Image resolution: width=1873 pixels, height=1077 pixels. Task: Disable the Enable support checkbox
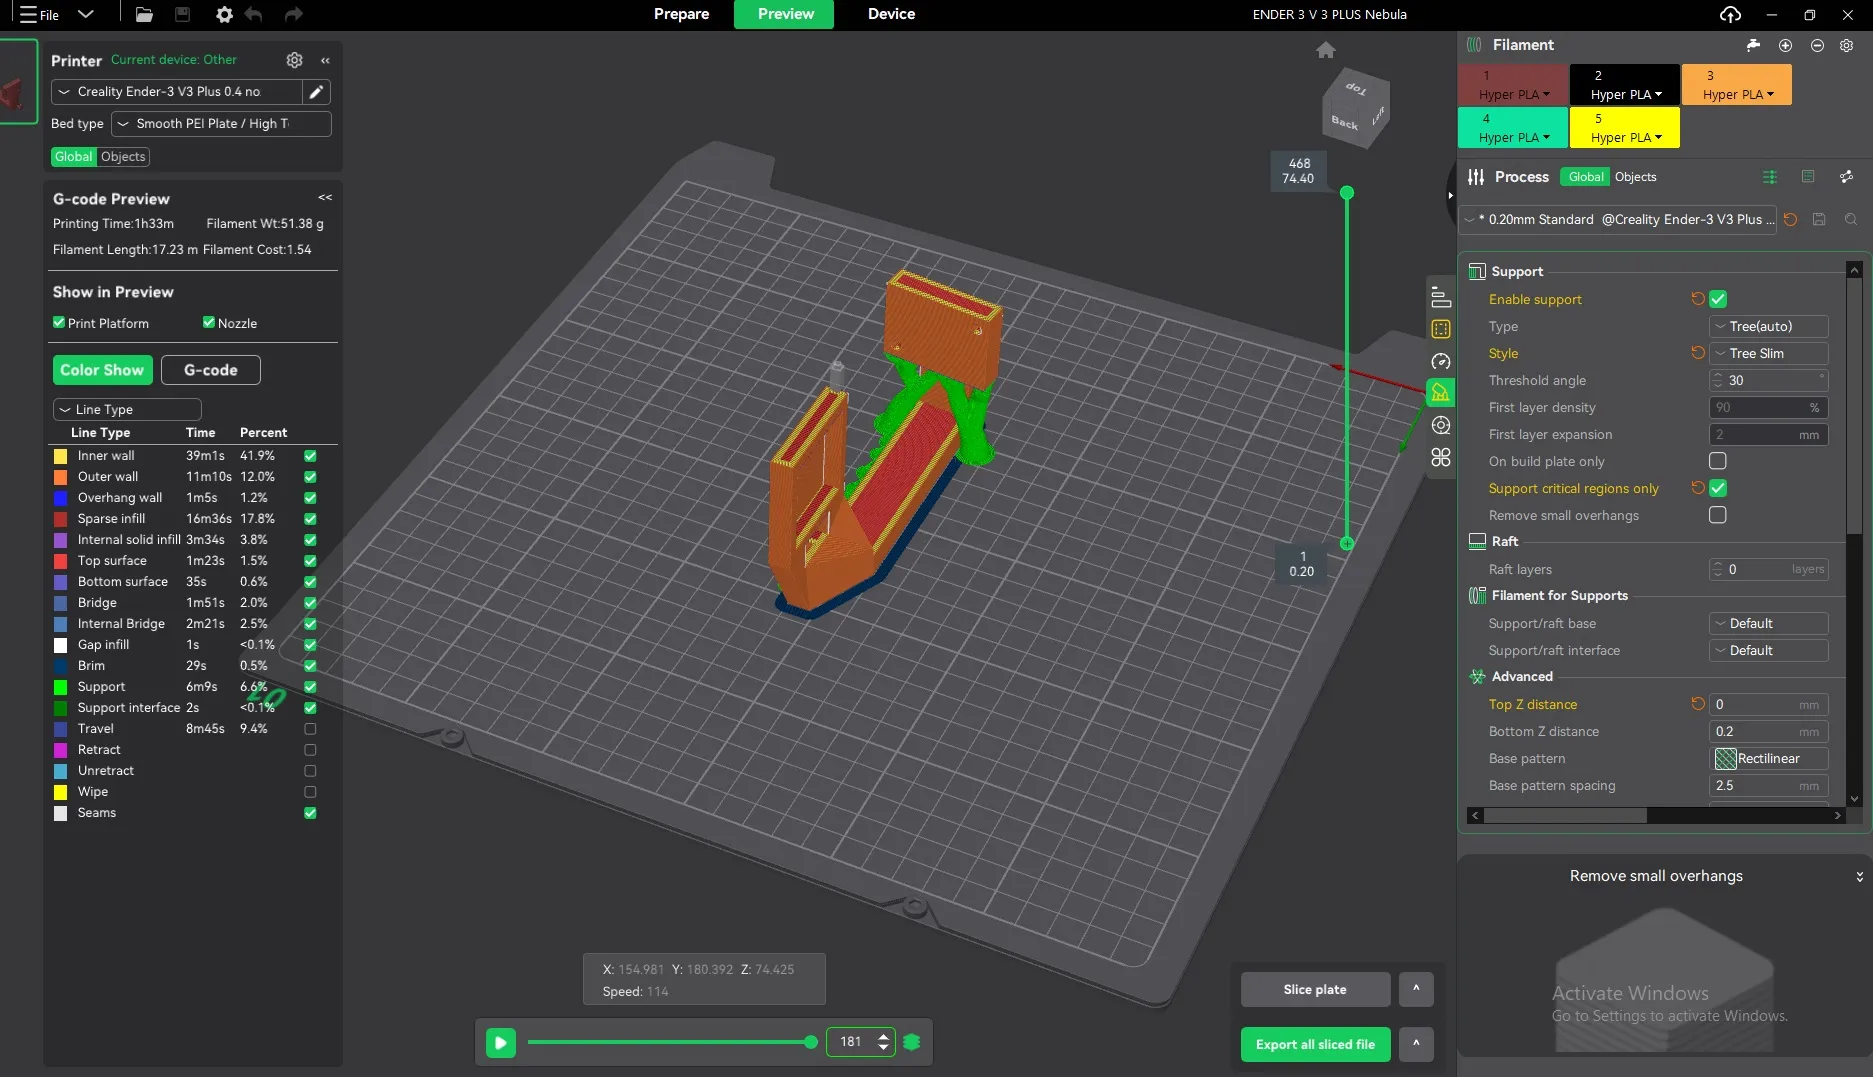pyautogui.click(x=1718, y=299)
